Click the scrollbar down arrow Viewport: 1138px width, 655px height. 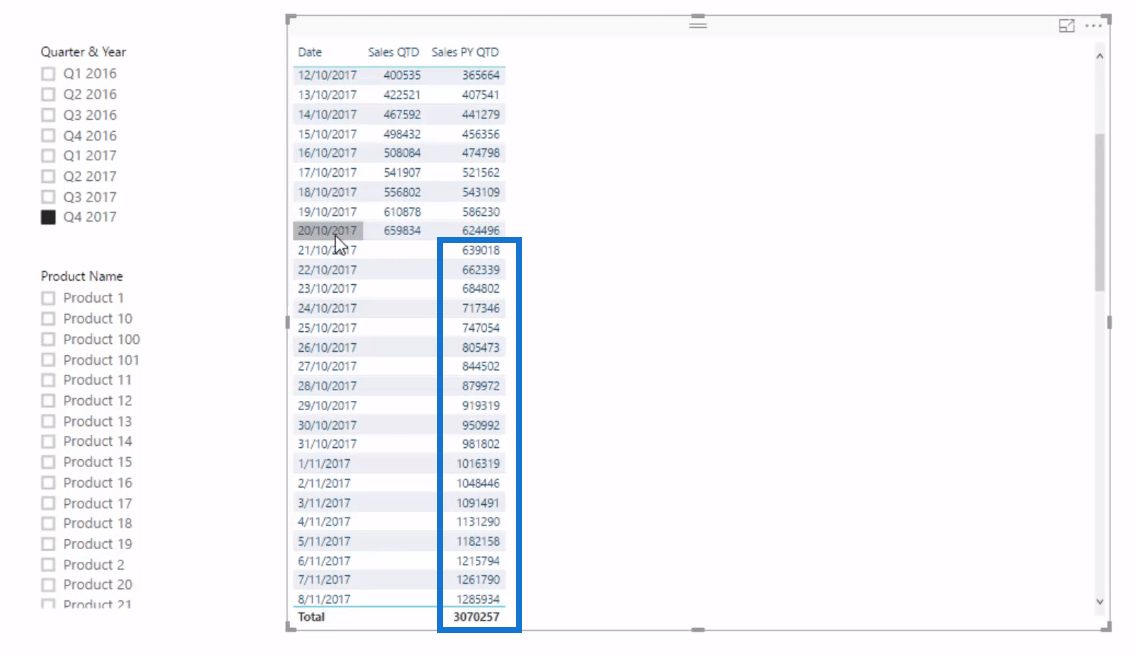pyautogui.click(x=1100, y=601)
